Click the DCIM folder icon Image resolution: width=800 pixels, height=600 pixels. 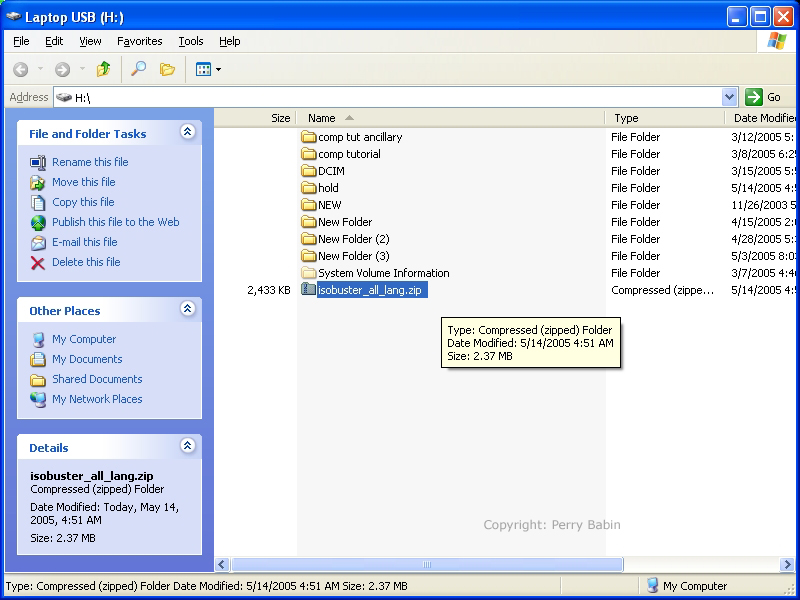(308, 171)
